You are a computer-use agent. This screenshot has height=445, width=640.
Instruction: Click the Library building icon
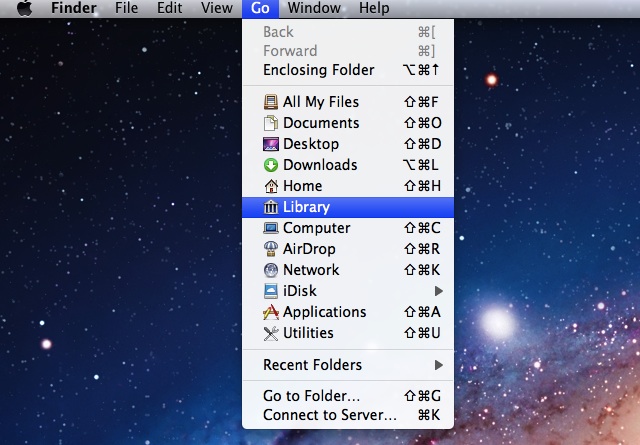click(x=271, y=207)
